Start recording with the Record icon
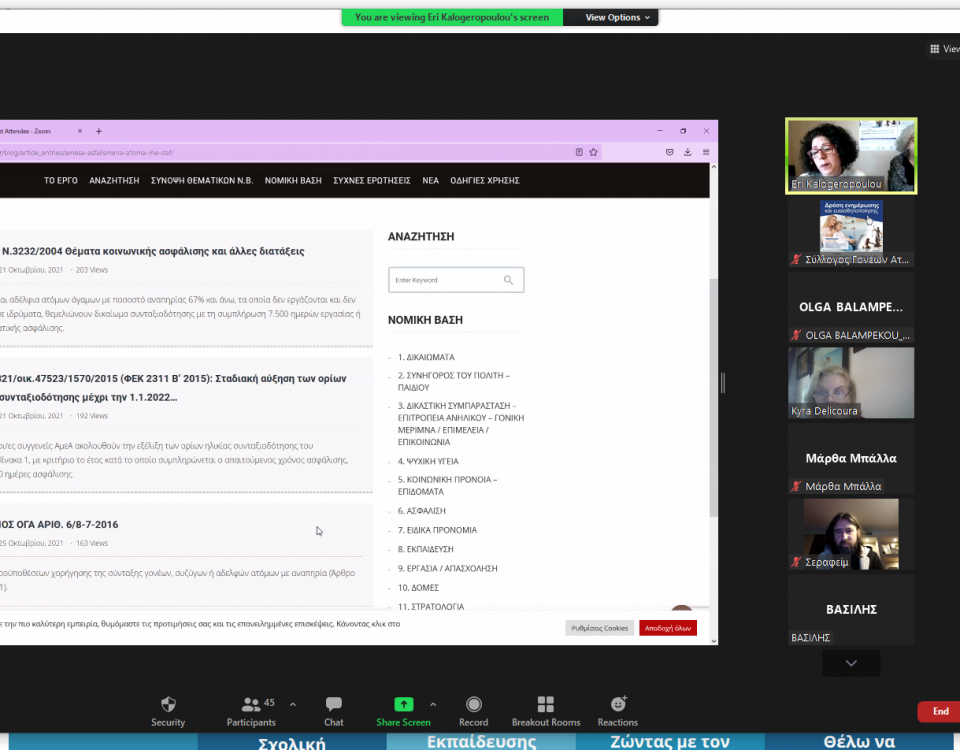The width and height of the screenshot is (960, 750). pos(474,704)
